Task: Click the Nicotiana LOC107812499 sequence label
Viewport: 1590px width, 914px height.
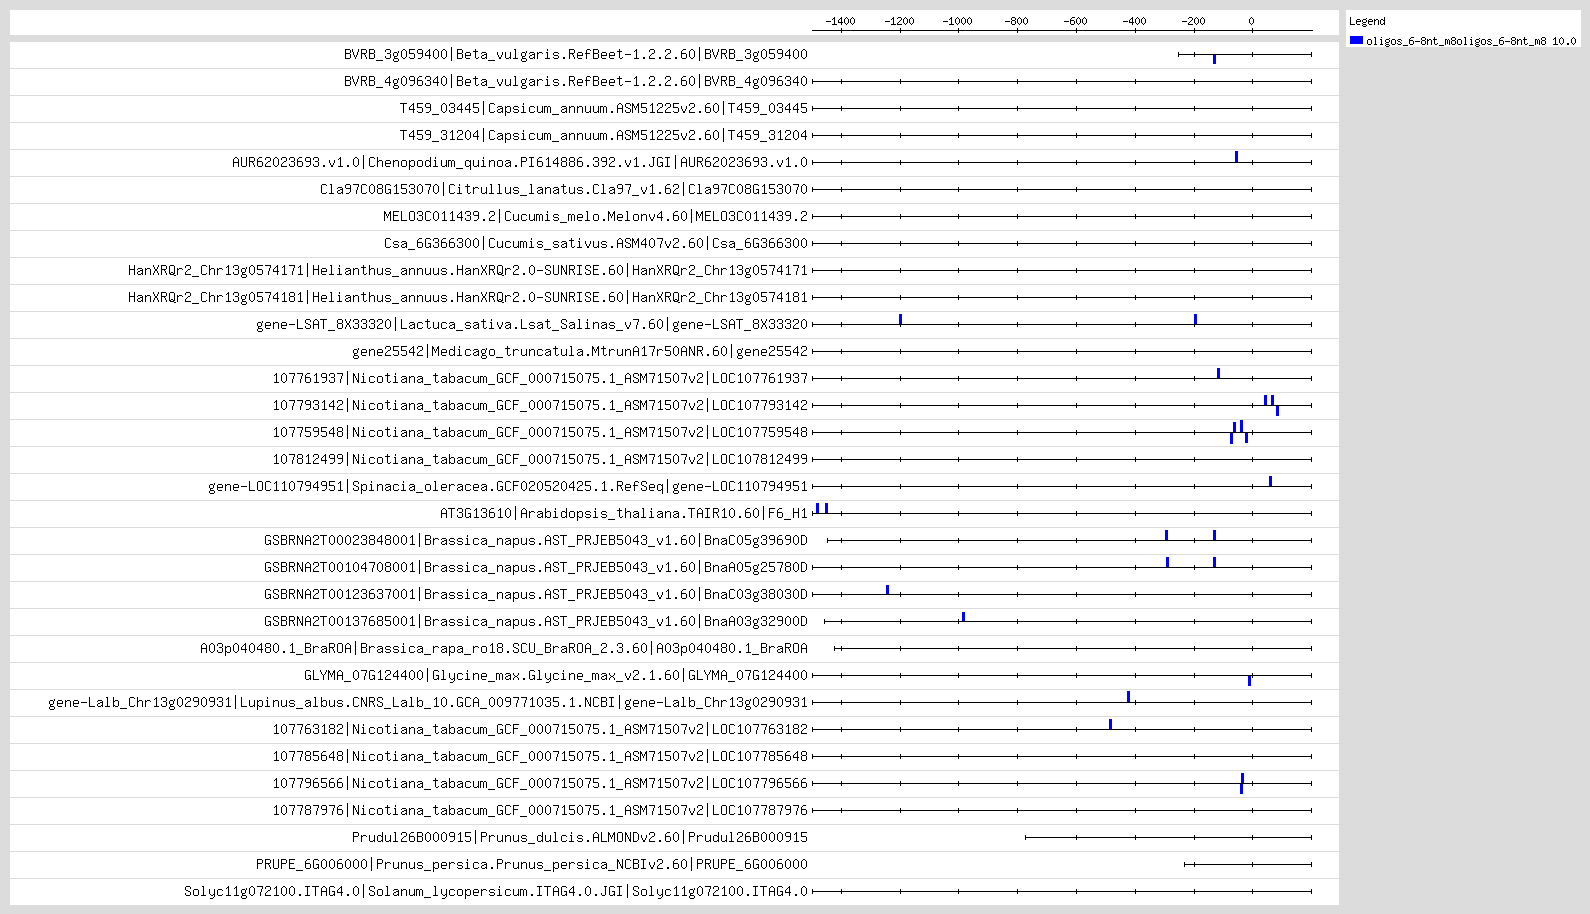Action: click(540, 459)
